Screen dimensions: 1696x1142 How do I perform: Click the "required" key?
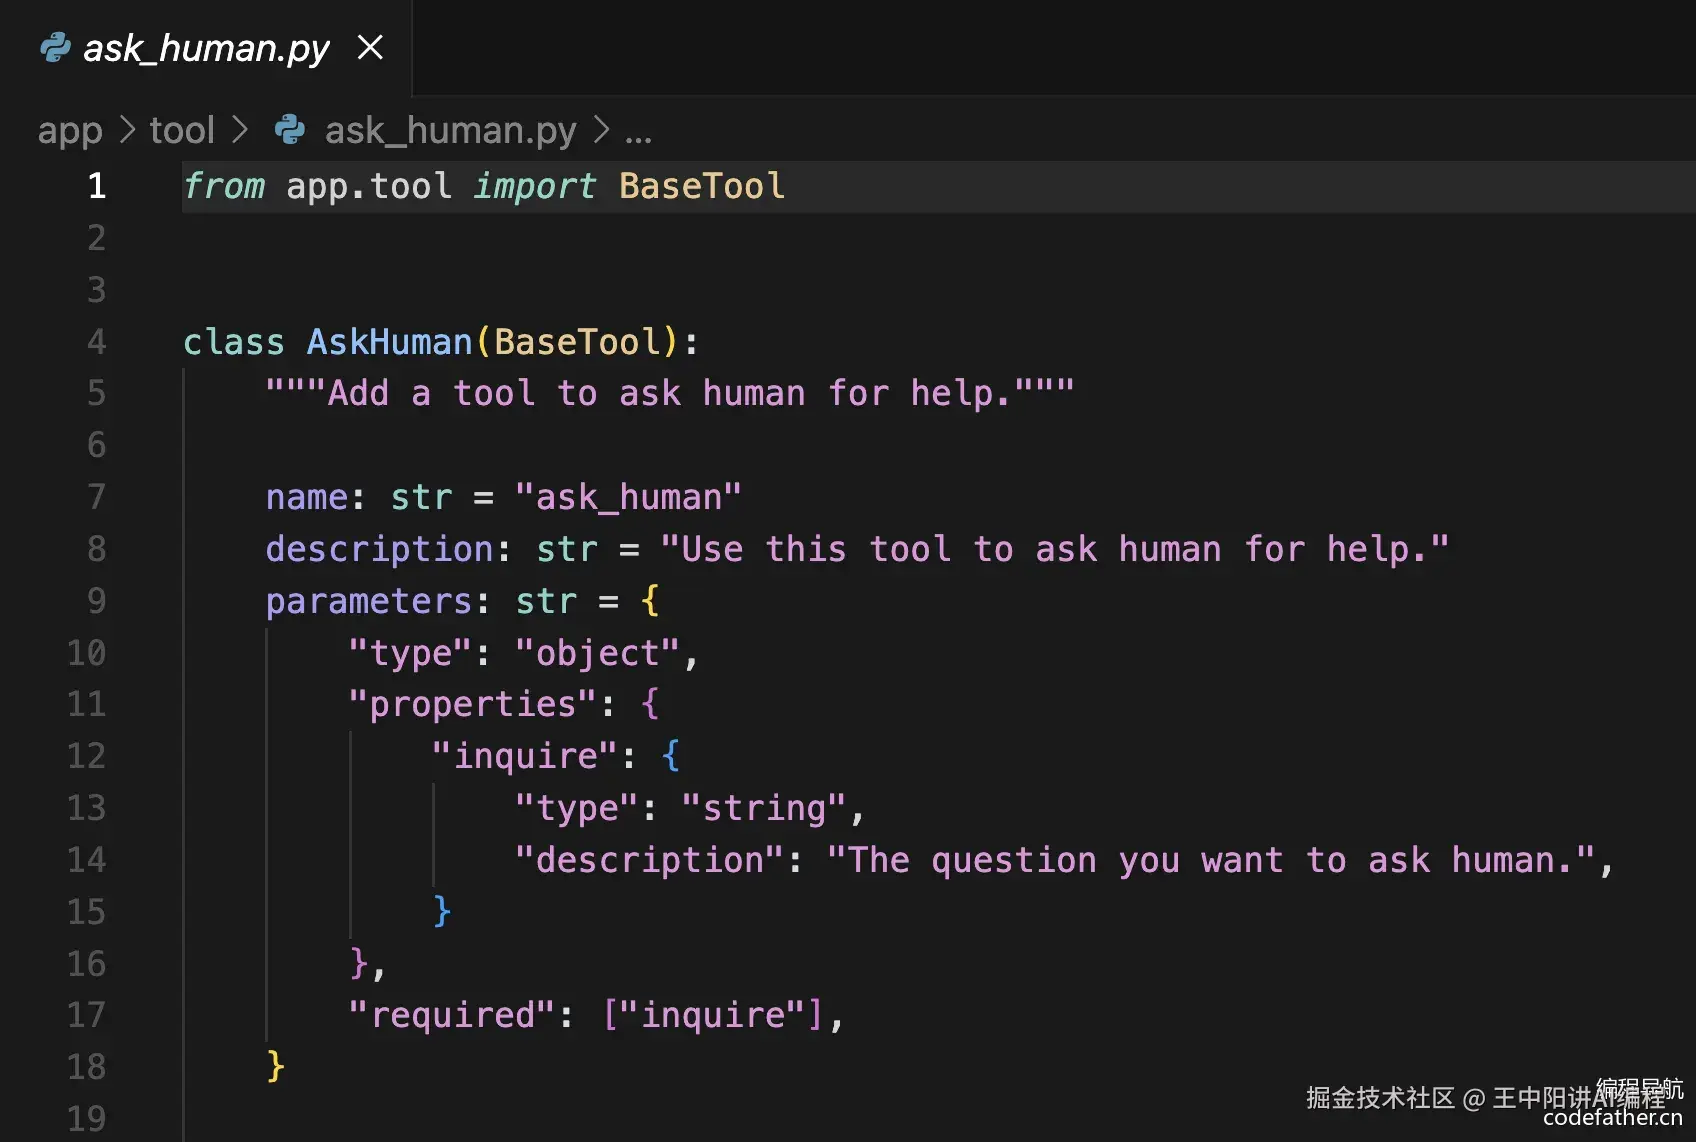point(451,1015)
